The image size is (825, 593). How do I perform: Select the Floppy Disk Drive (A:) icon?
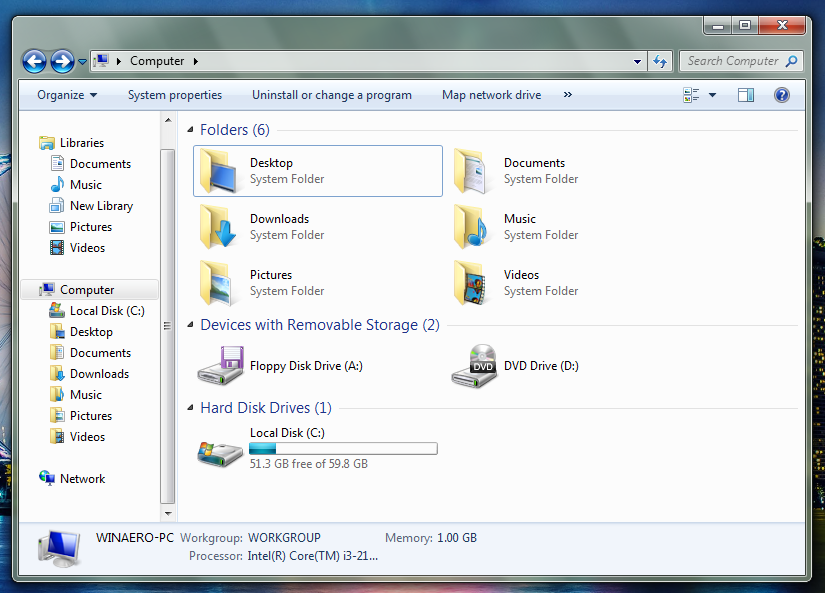220,366
